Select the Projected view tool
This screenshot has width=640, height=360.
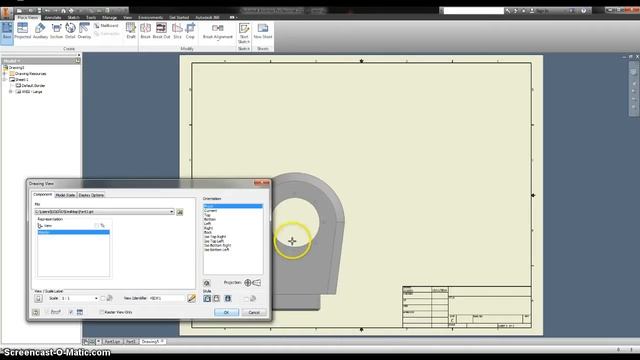pos(22,31)
